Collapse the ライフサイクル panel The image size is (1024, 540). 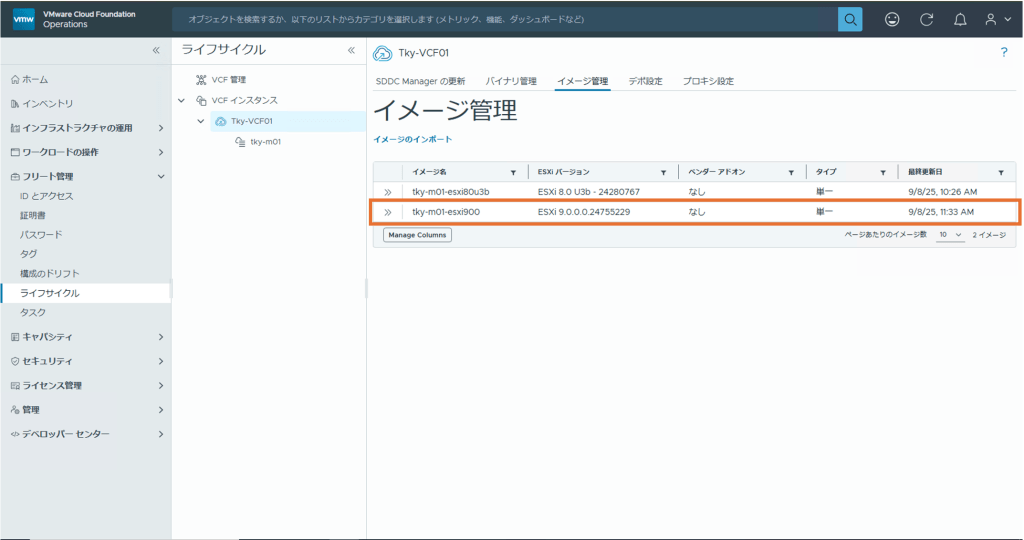(351, 50)
